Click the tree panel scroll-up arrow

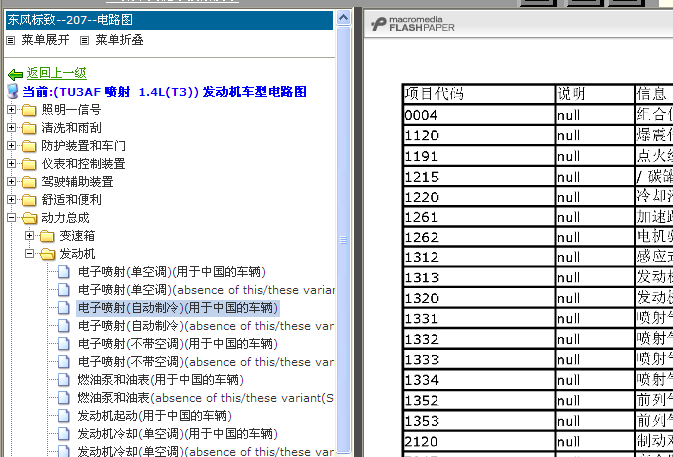(x=343, y=18)
